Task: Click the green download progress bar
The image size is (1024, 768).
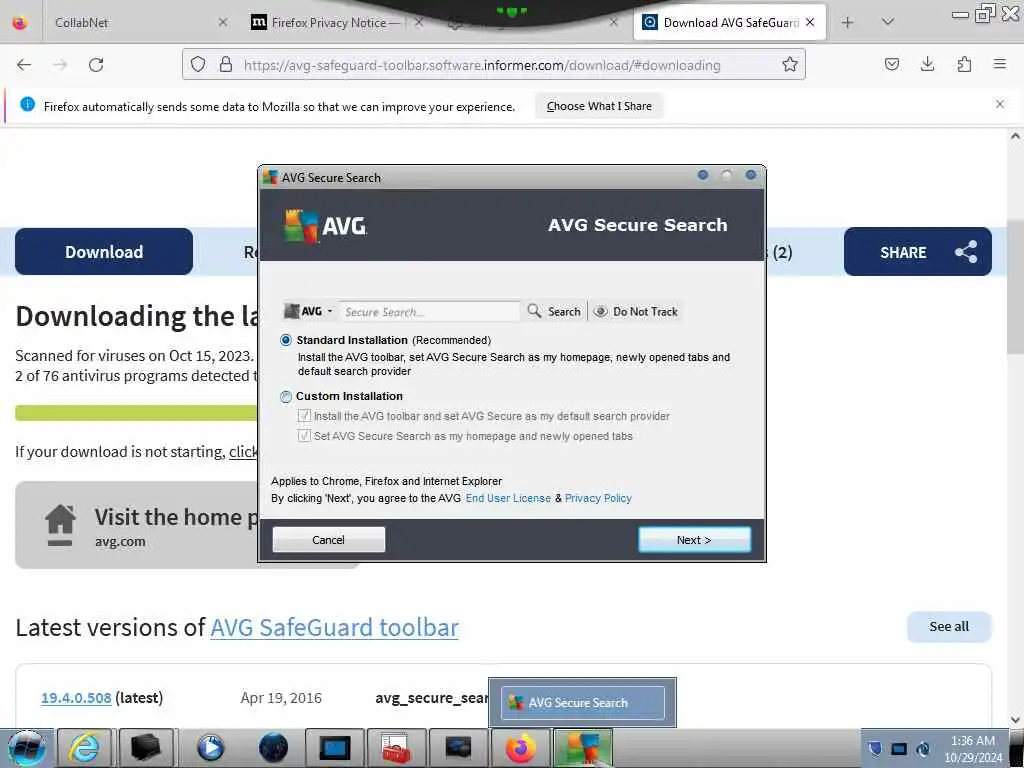Action: 136,413
